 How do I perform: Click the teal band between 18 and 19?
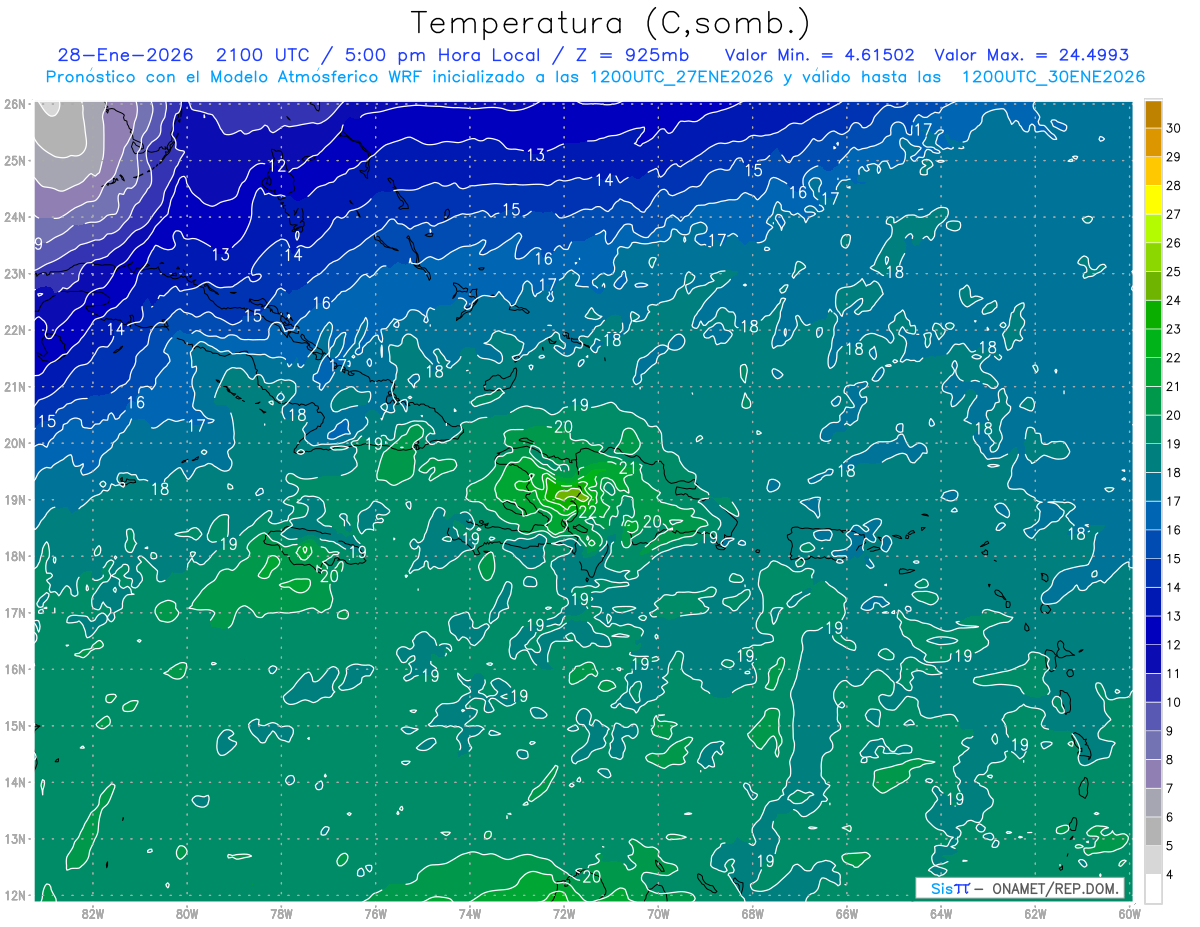[x=1153, y=458]
